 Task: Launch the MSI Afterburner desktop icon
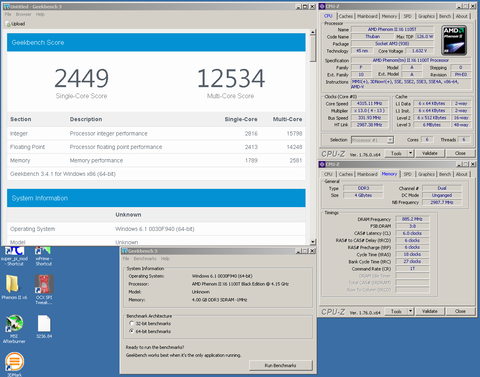14,329
